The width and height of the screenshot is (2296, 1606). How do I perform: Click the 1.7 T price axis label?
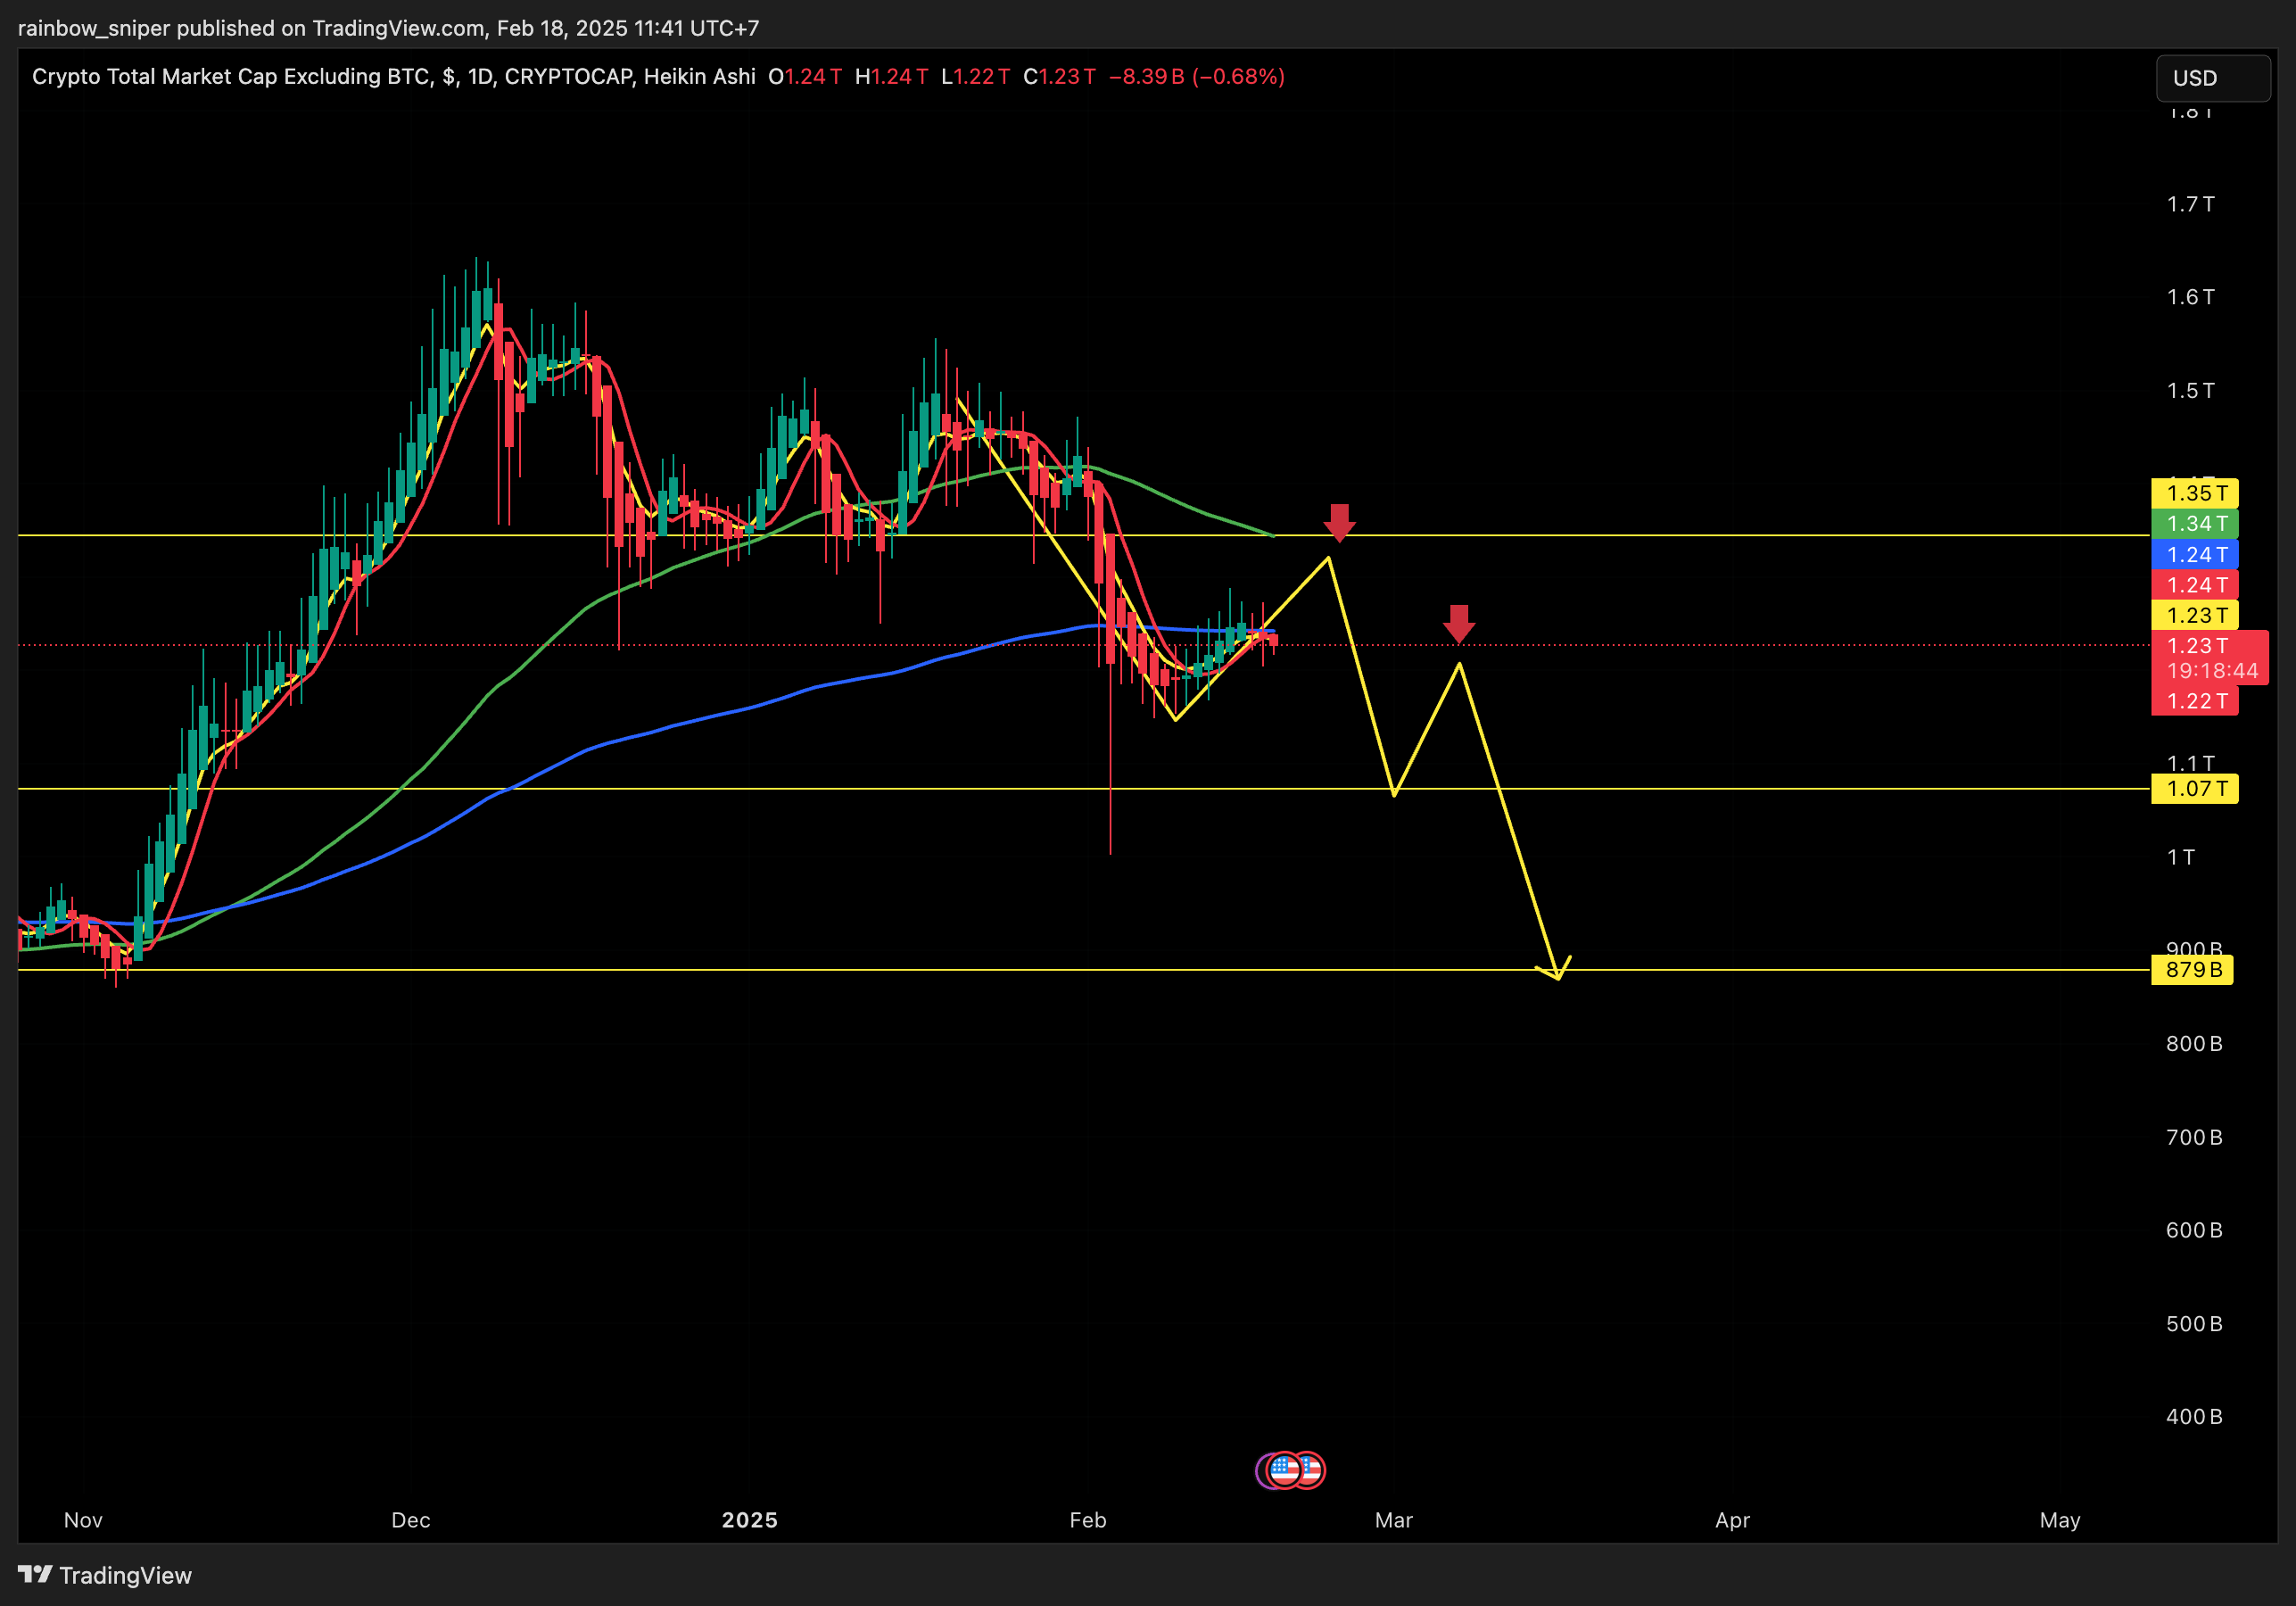pyautogui.click(x=2190, y=204)
